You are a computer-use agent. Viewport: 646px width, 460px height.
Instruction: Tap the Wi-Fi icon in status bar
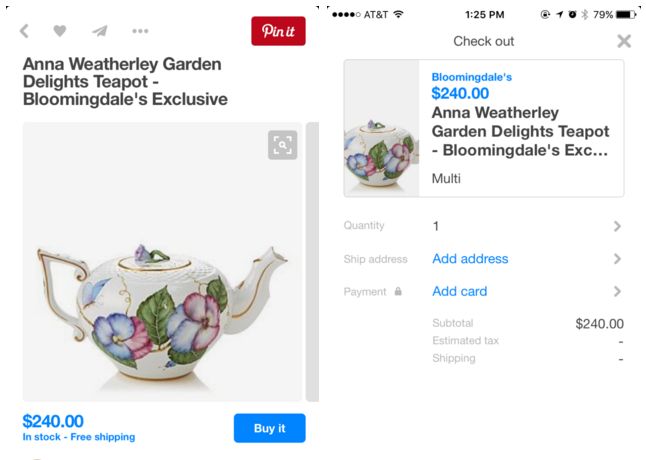[x=398, y=15]
